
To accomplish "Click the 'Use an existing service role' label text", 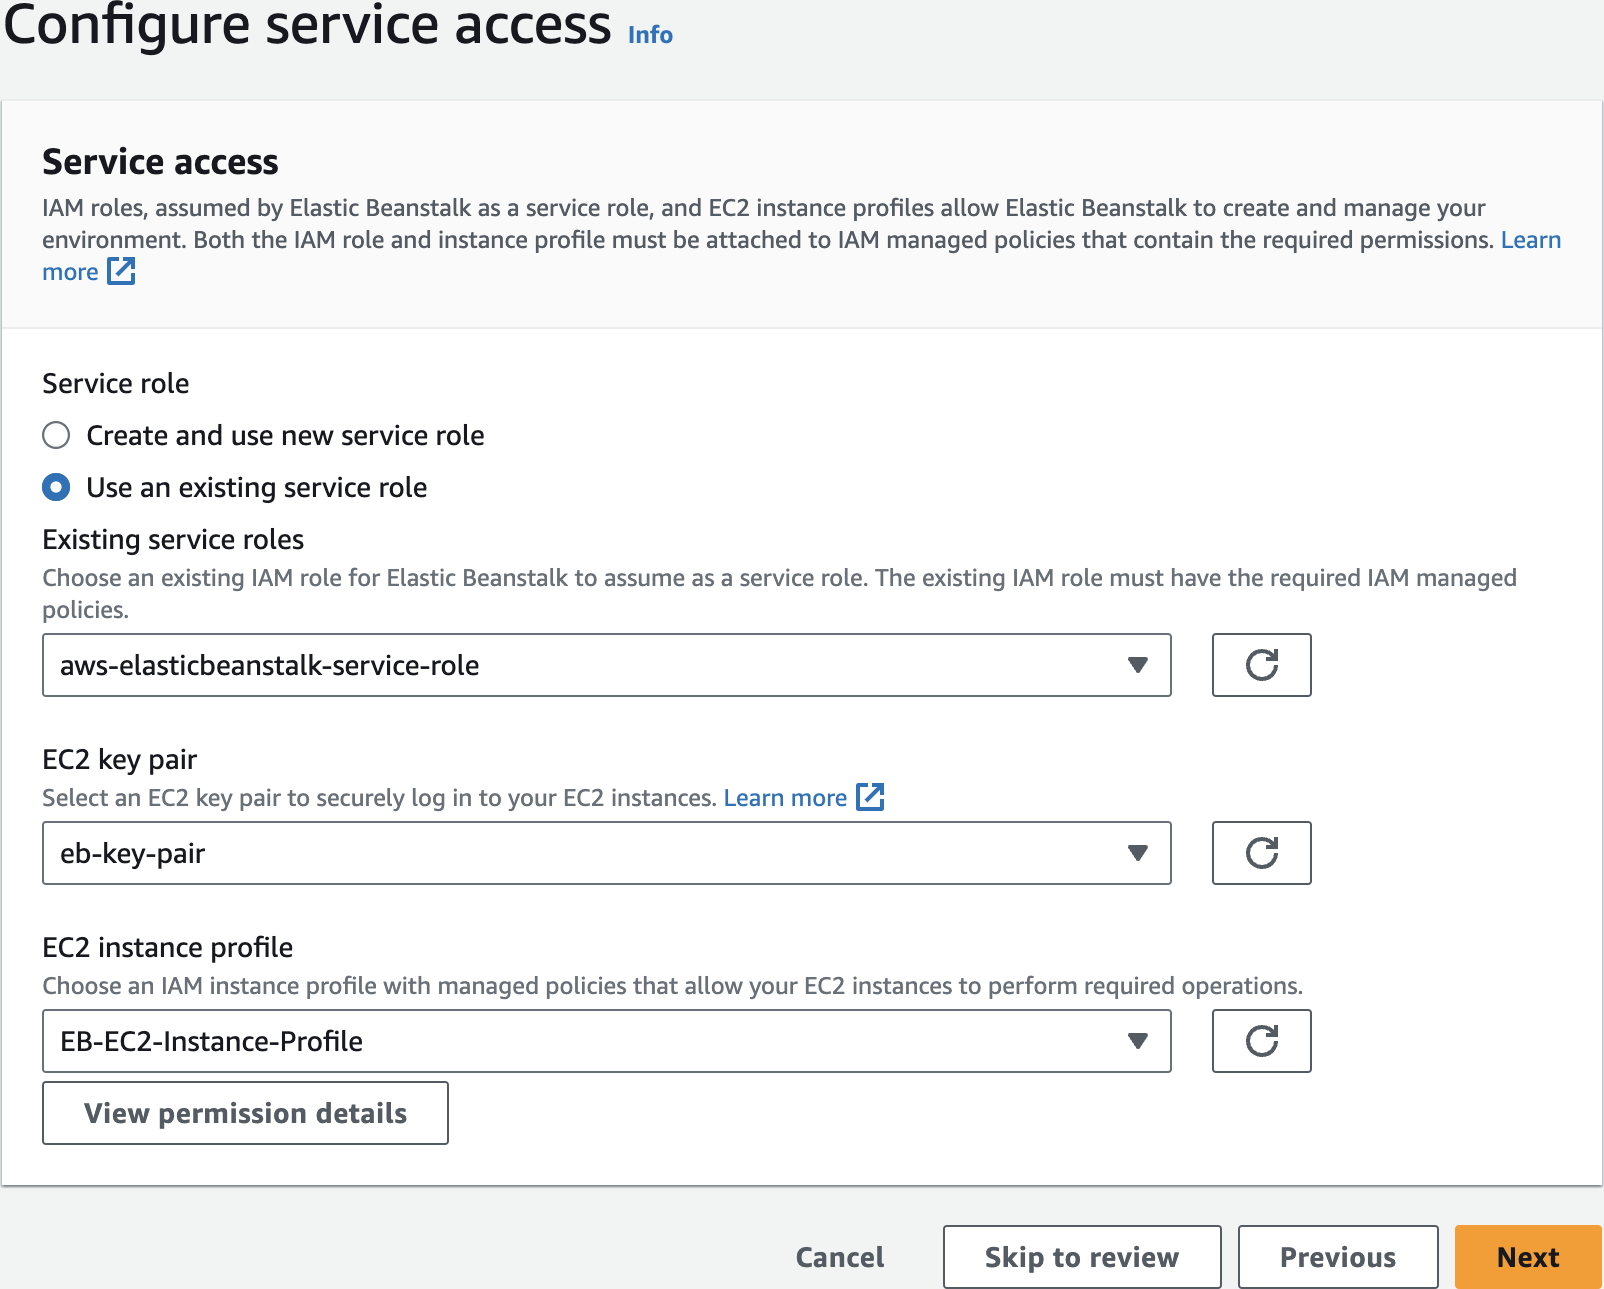I will click(257, 487).
